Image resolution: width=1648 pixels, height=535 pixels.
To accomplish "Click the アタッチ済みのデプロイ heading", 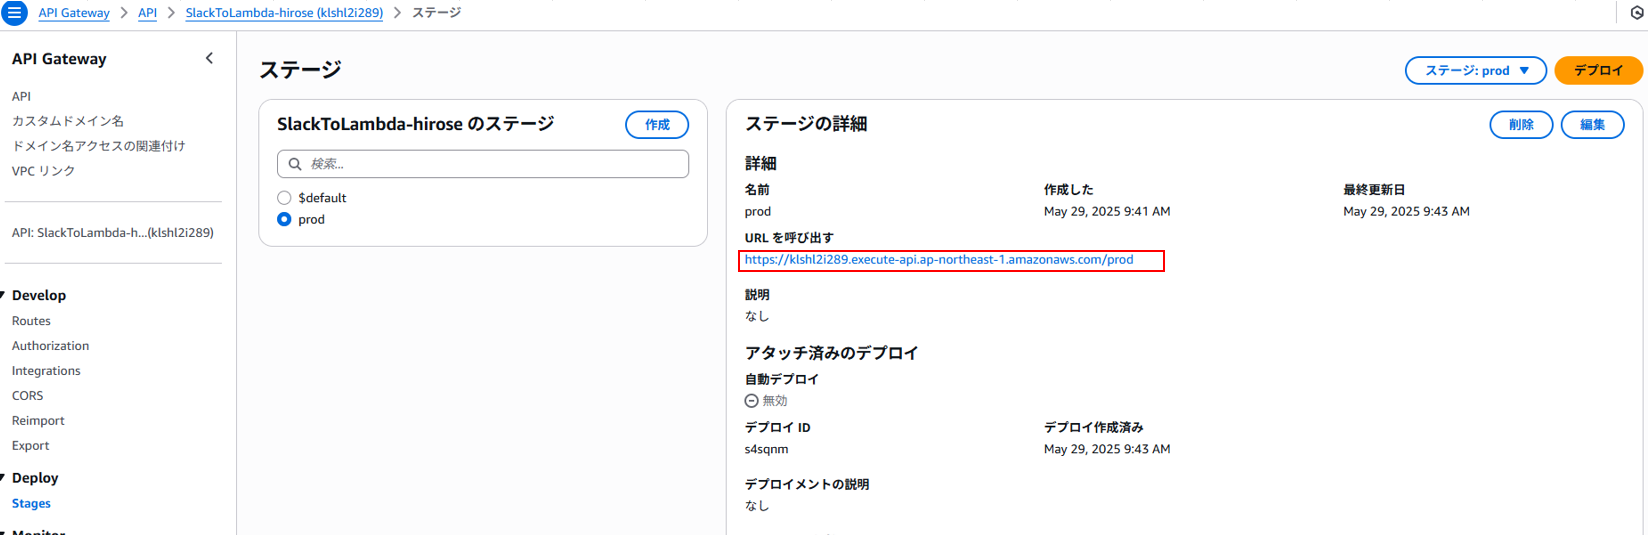I will click(x=831, y=353).
